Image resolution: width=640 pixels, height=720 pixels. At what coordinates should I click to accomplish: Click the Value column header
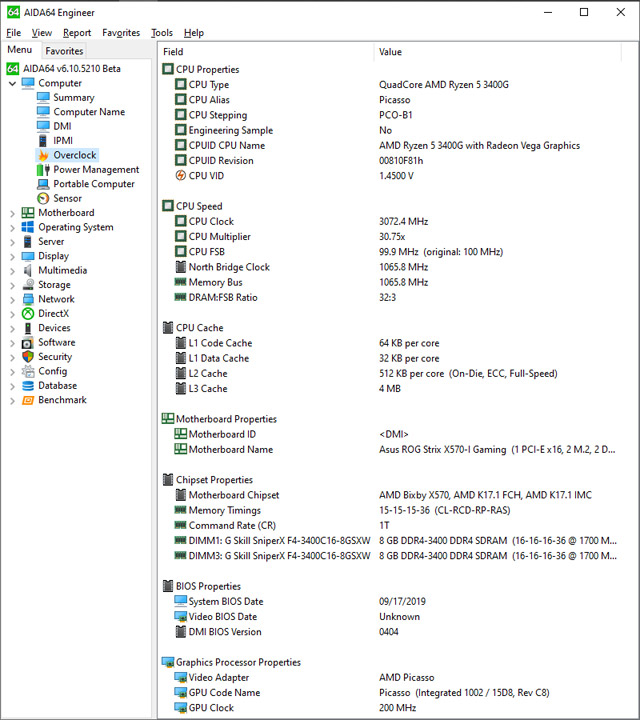pos(498,52)
